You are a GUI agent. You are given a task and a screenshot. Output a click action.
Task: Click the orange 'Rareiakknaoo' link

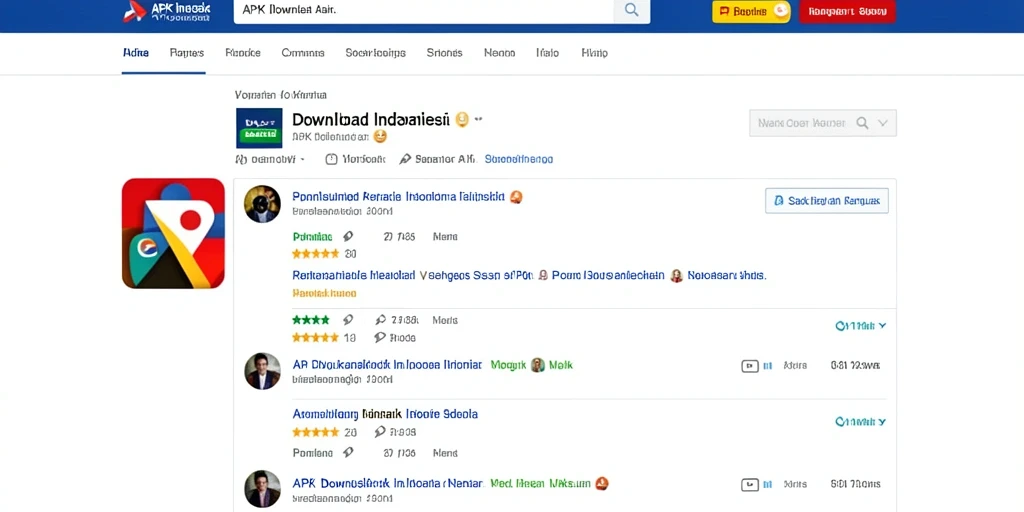coord(324,293)
